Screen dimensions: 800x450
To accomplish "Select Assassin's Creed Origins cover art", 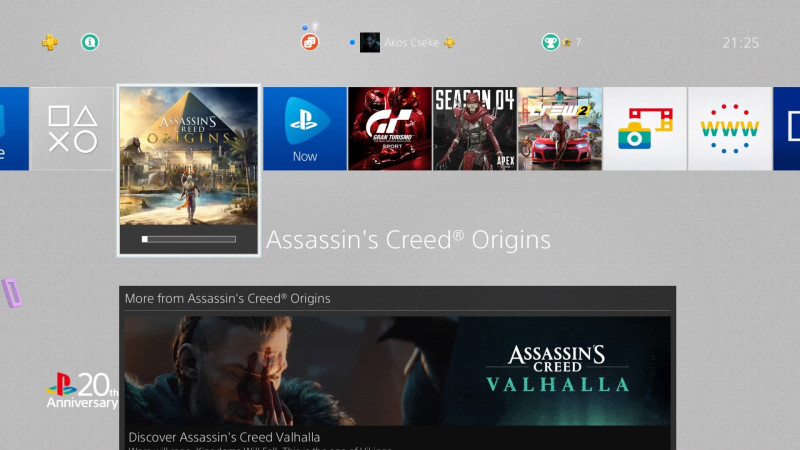I will pyautogui.click(x=189, y=156).
